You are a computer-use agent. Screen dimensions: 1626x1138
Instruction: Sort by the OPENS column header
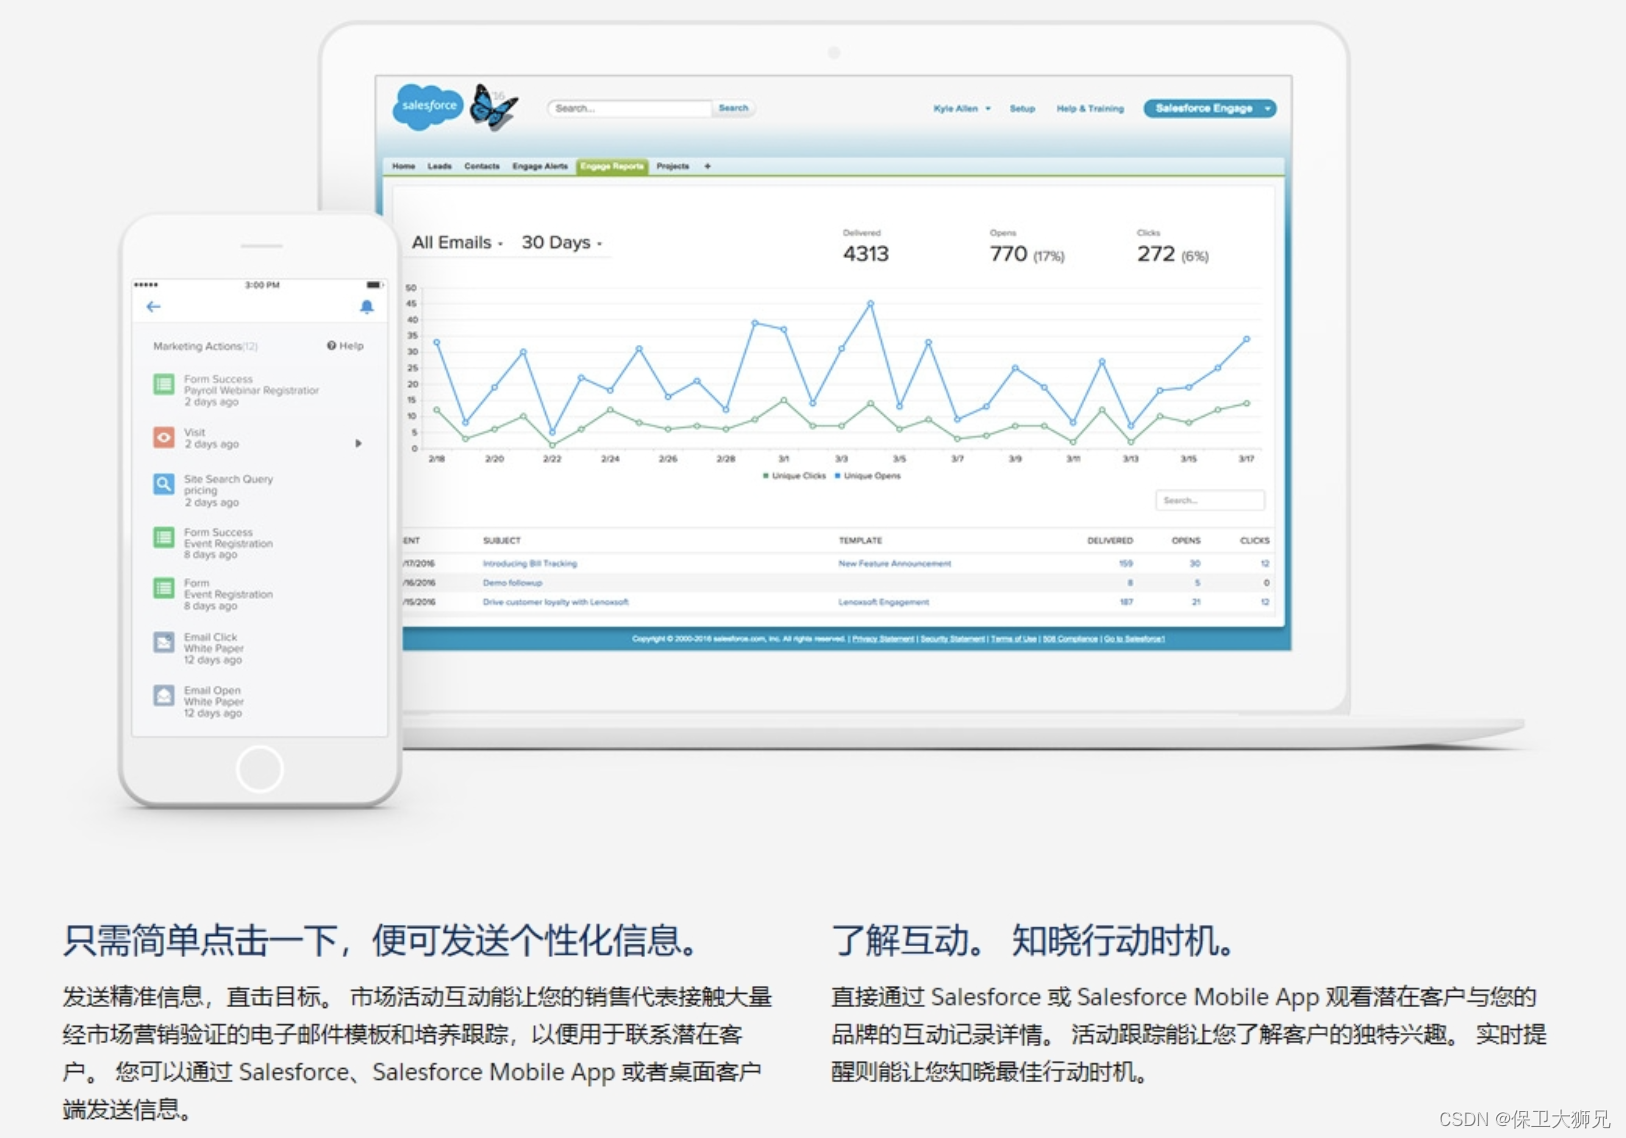pos(1186,540)
